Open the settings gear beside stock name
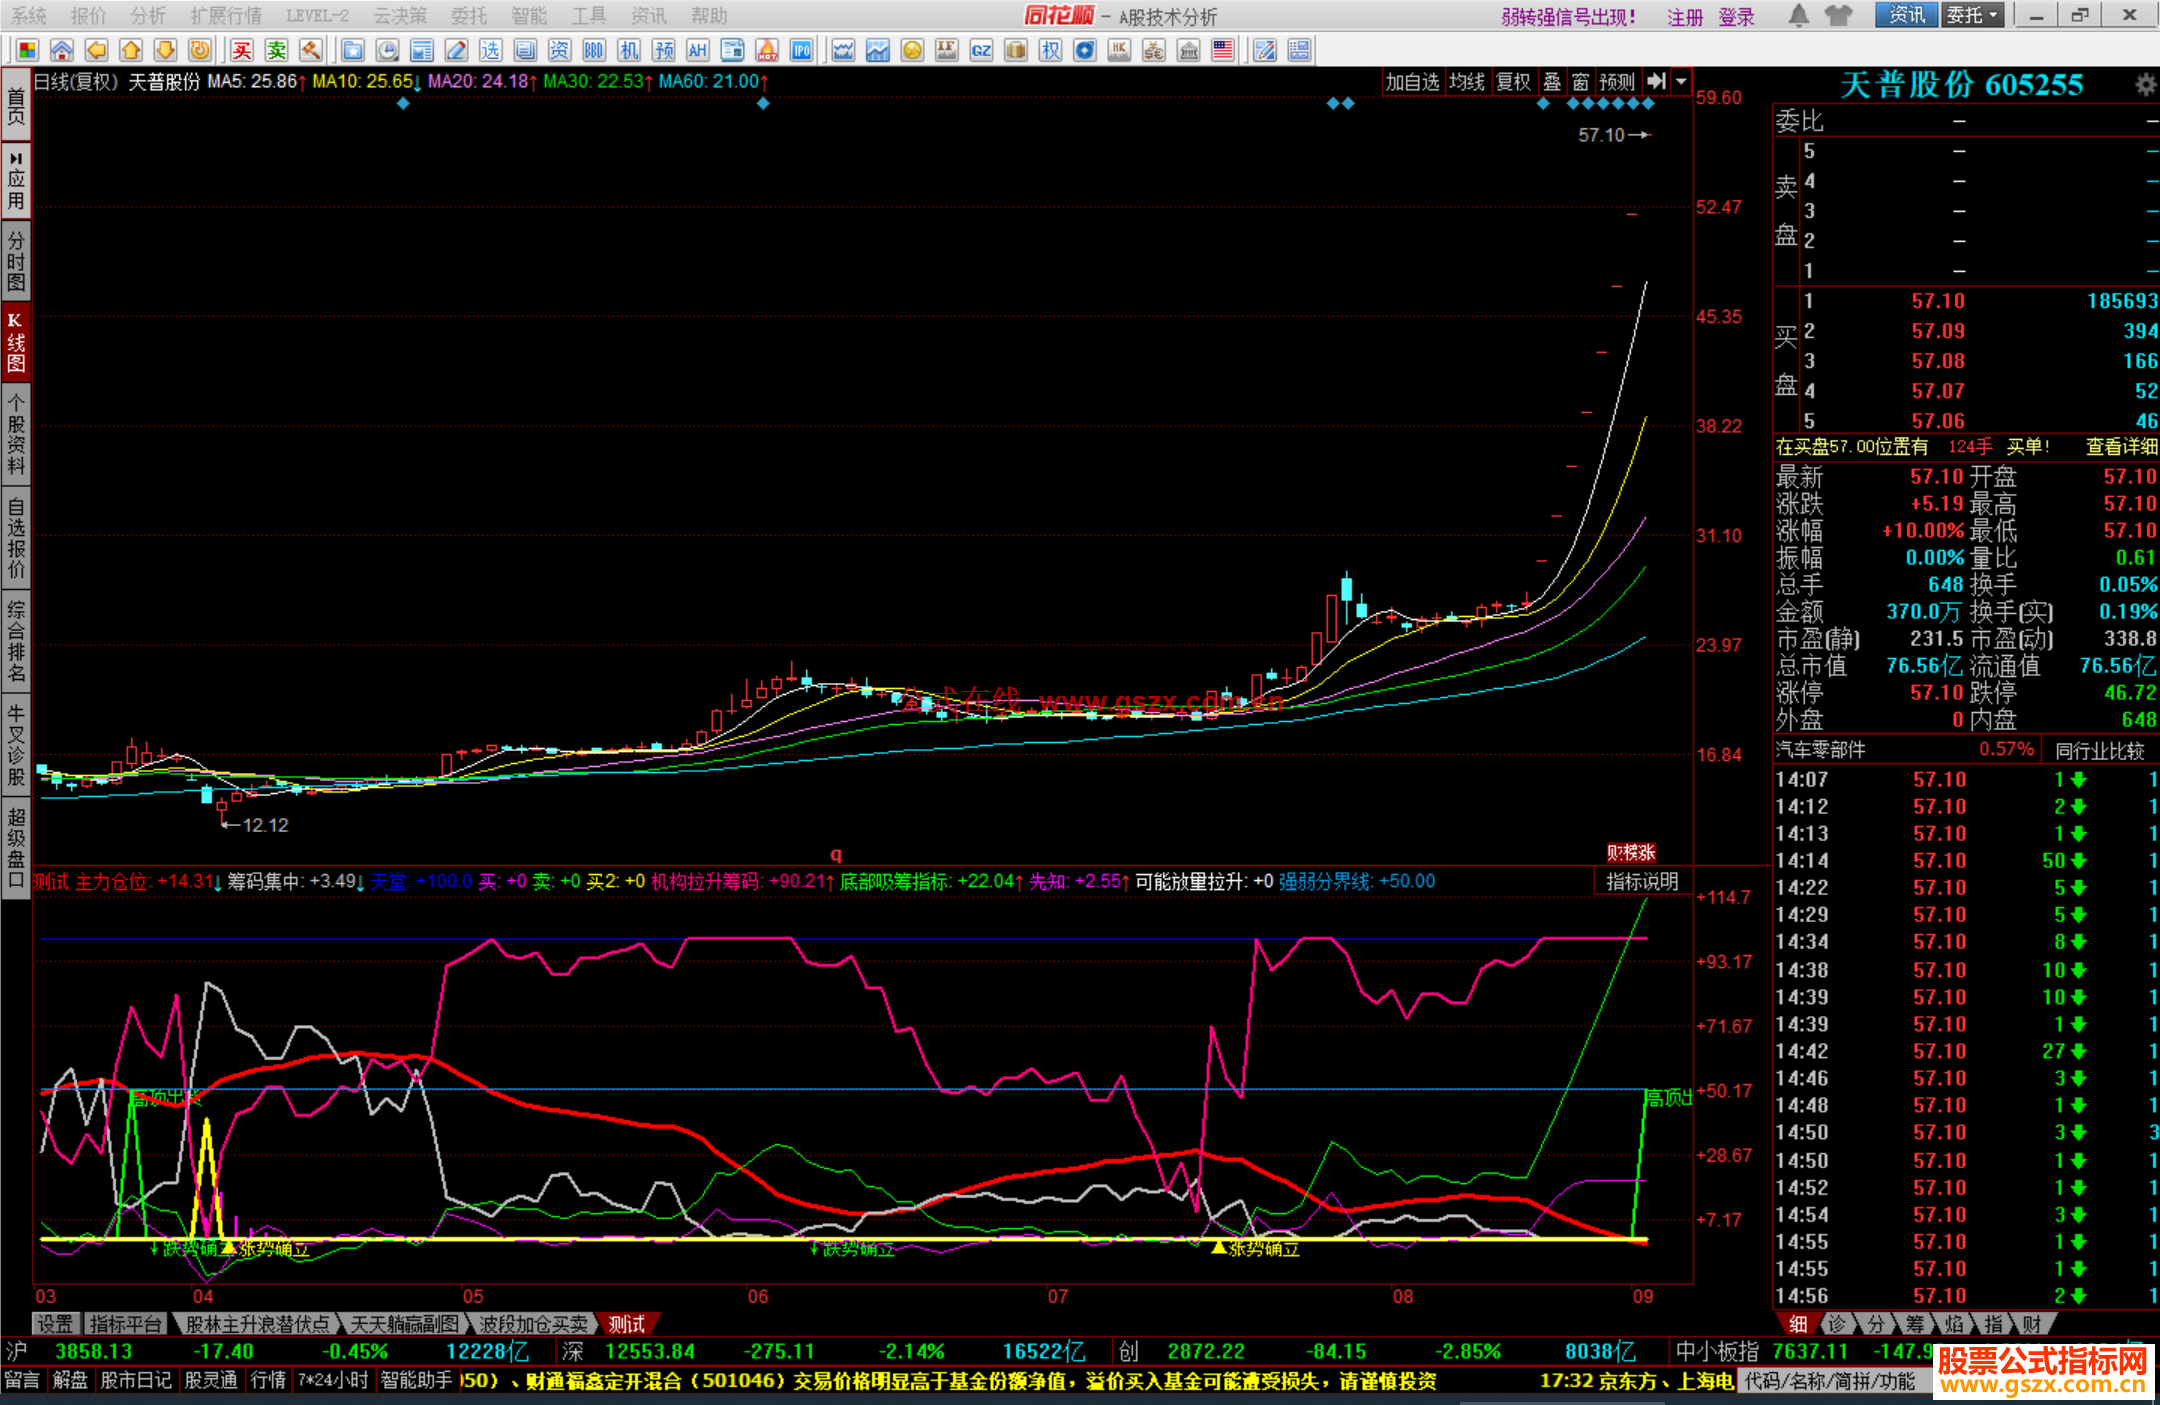The height and width of the screenshot is (1405, 2160). tap(2144, 85)
